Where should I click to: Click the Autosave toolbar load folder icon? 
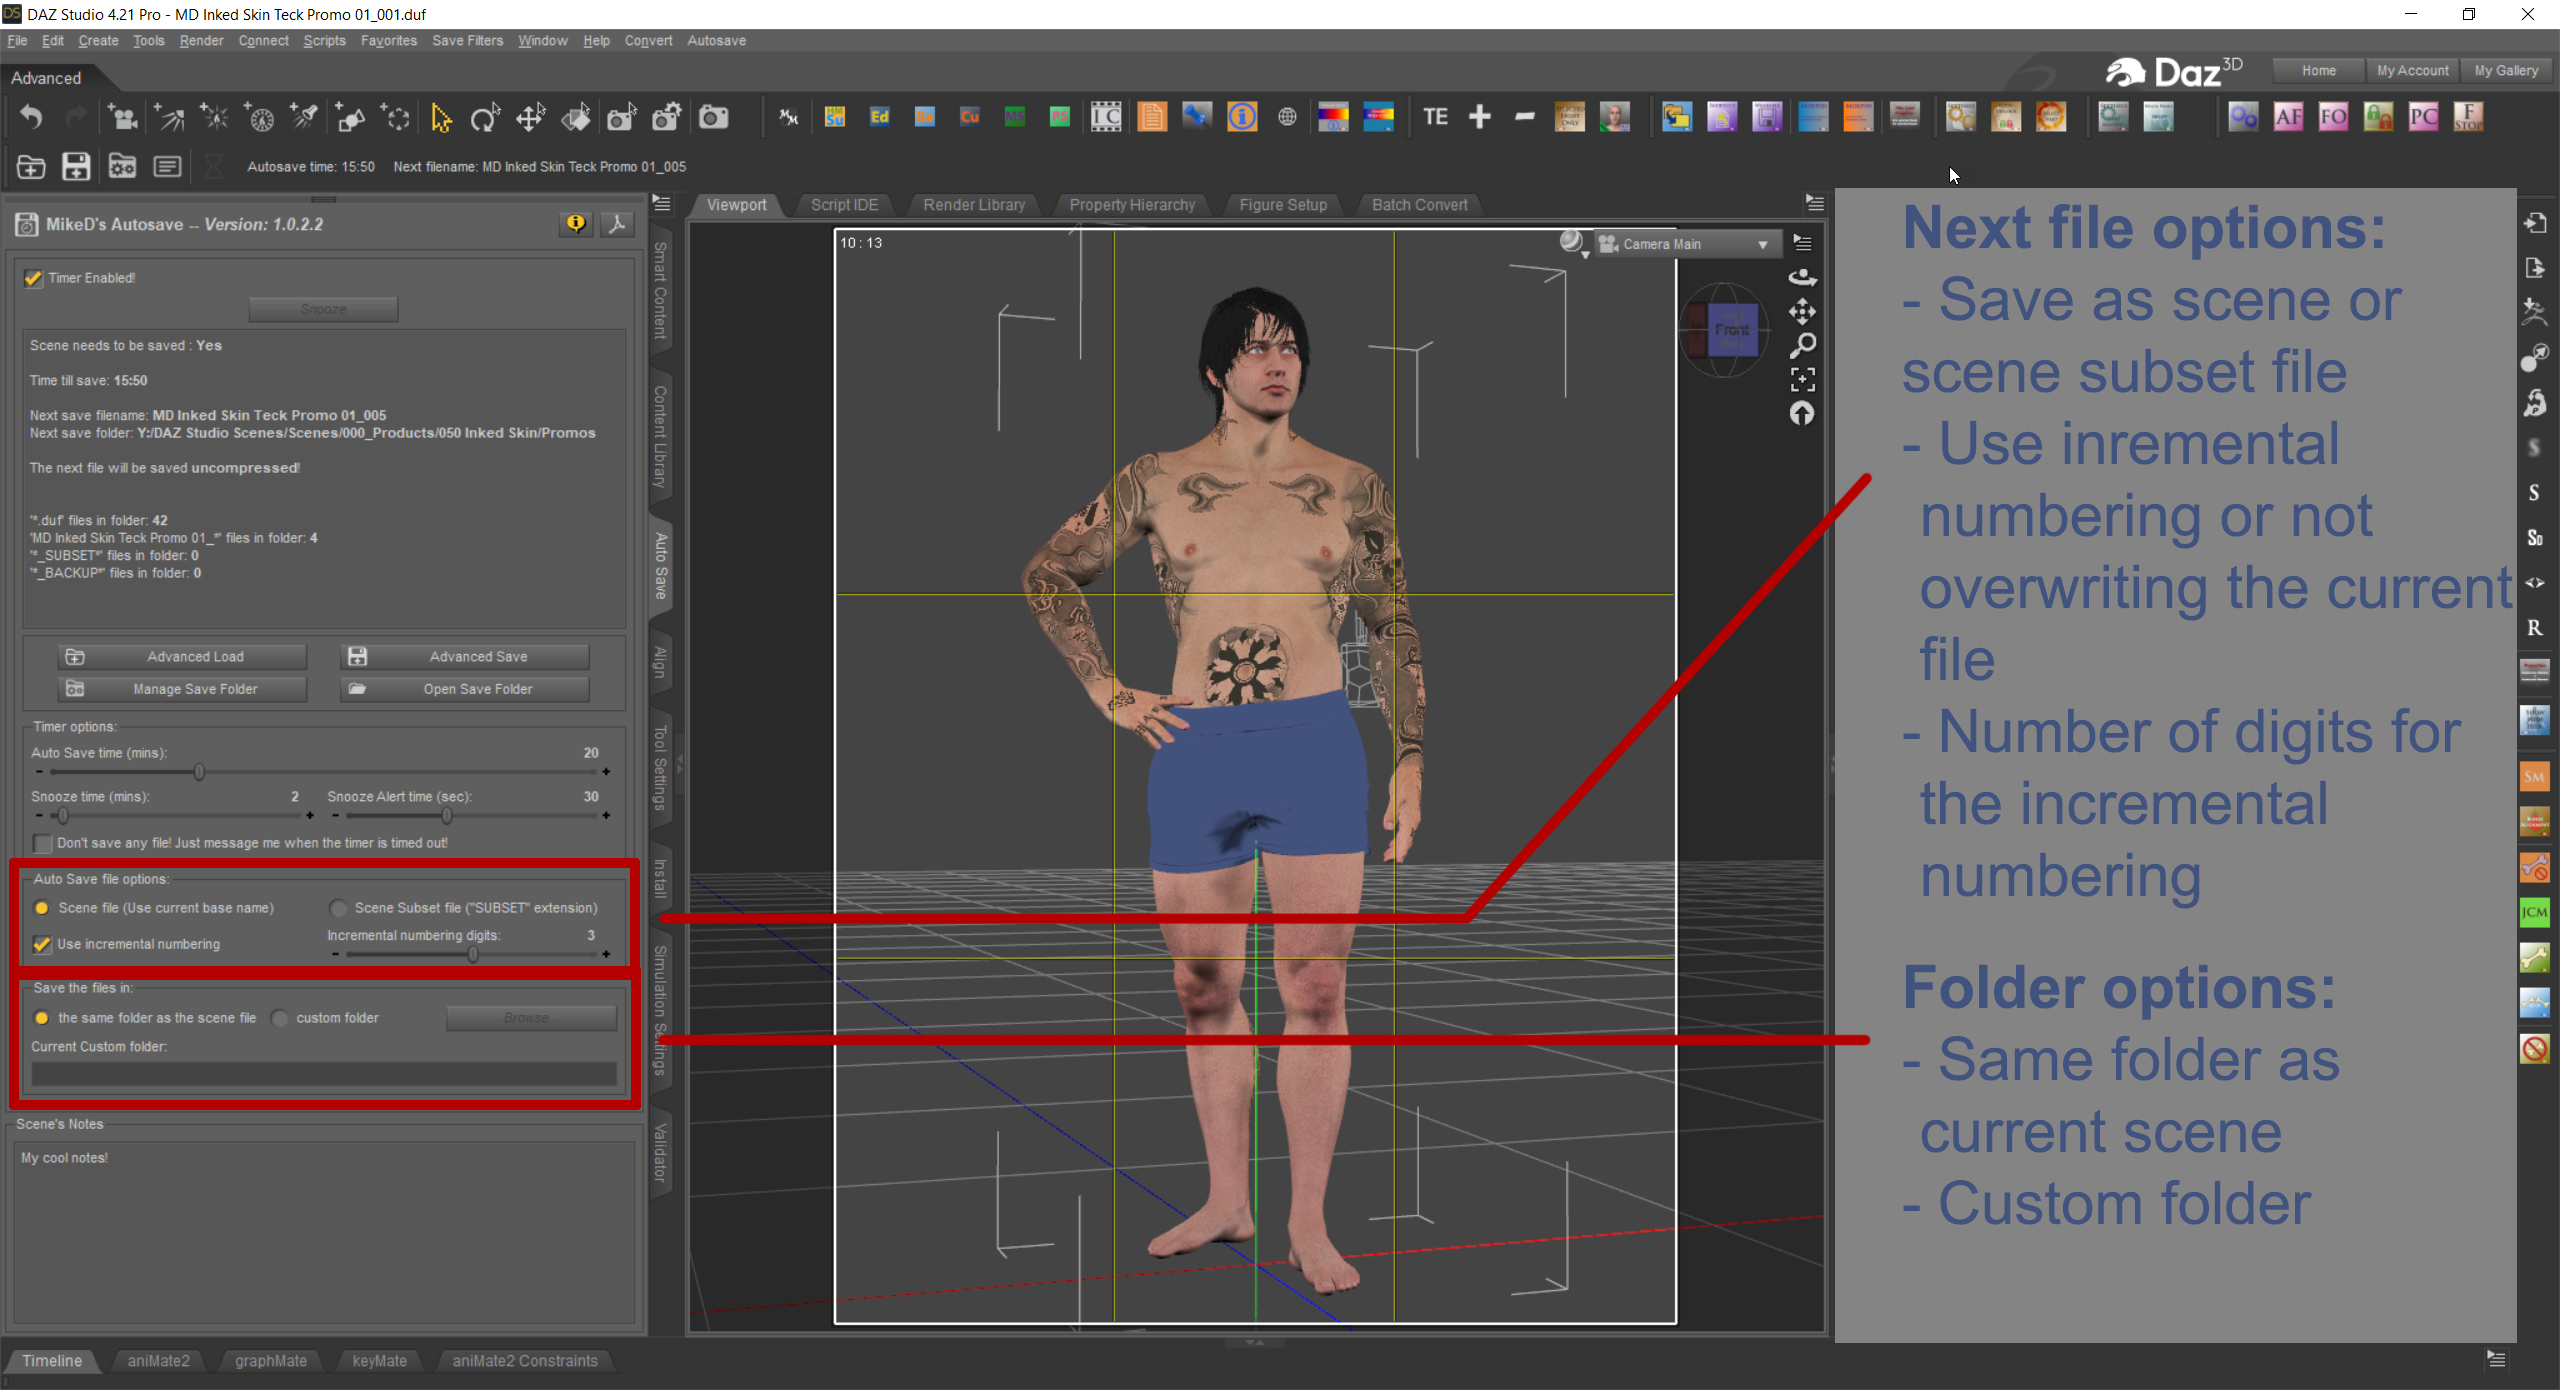pos(31,166)
